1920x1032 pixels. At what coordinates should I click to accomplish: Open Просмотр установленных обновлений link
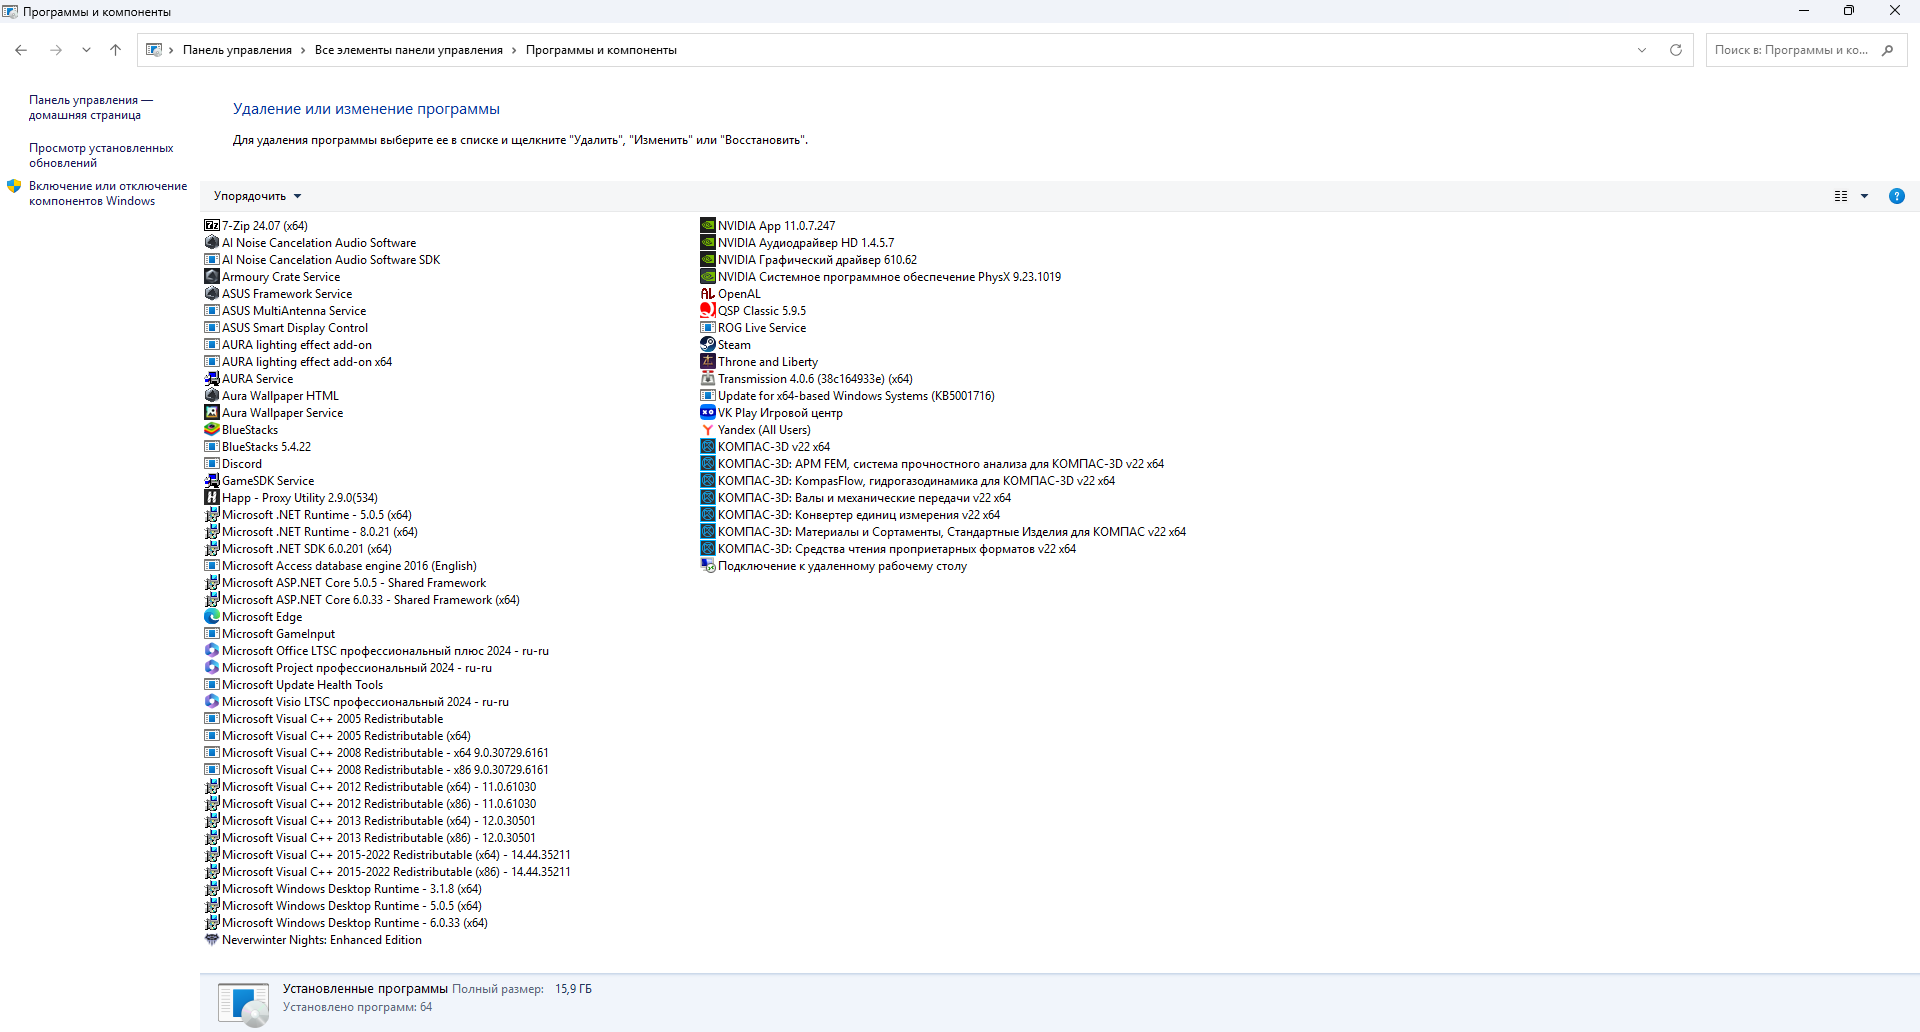[x=101, y=155]
